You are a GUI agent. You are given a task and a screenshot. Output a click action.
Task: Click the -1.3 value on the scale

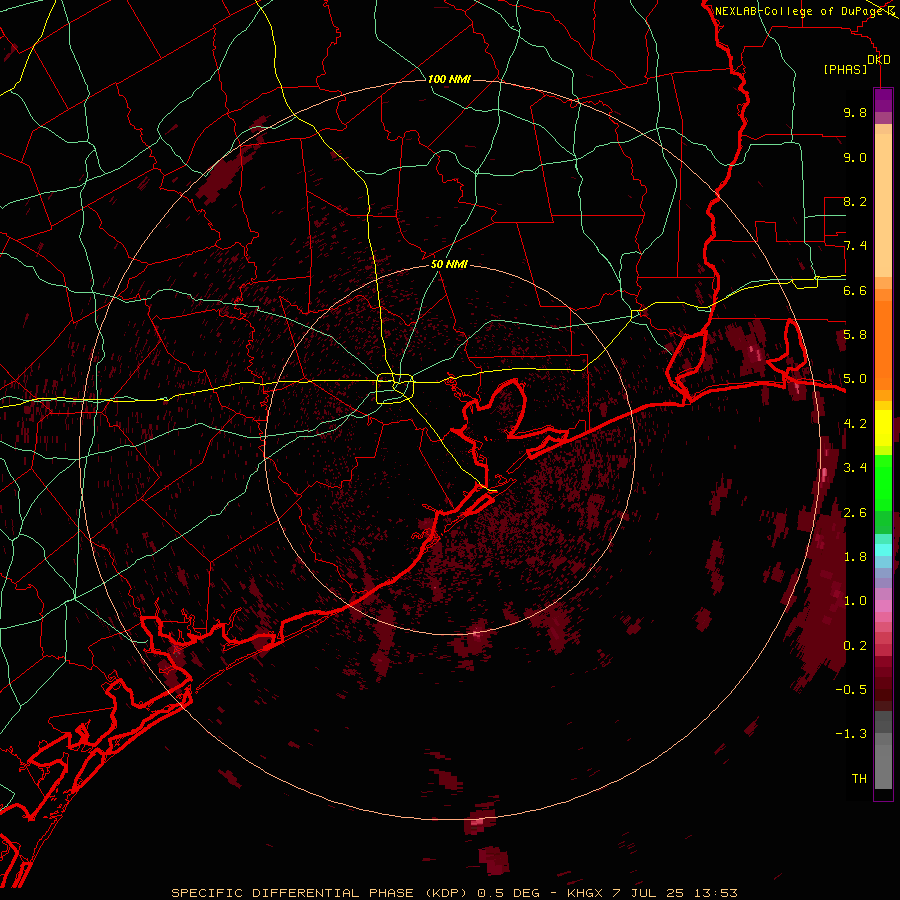(x=851, y=734)
